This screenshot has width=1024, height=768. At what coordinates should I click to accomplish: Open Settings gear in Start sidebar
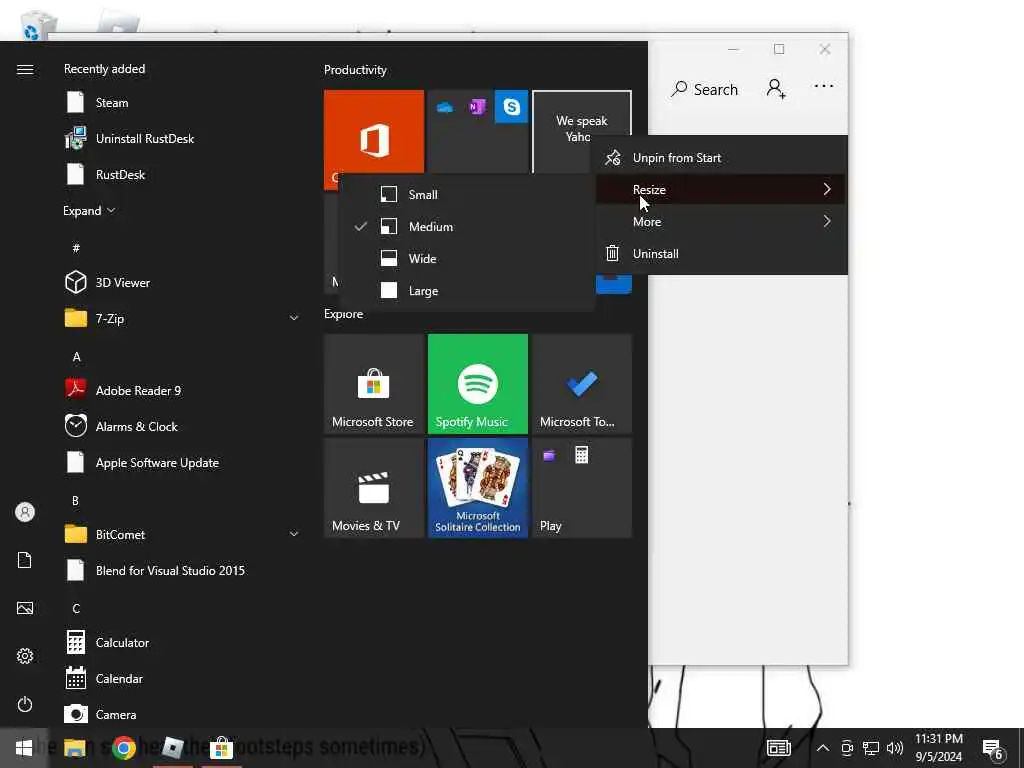(x=25, y=656)
